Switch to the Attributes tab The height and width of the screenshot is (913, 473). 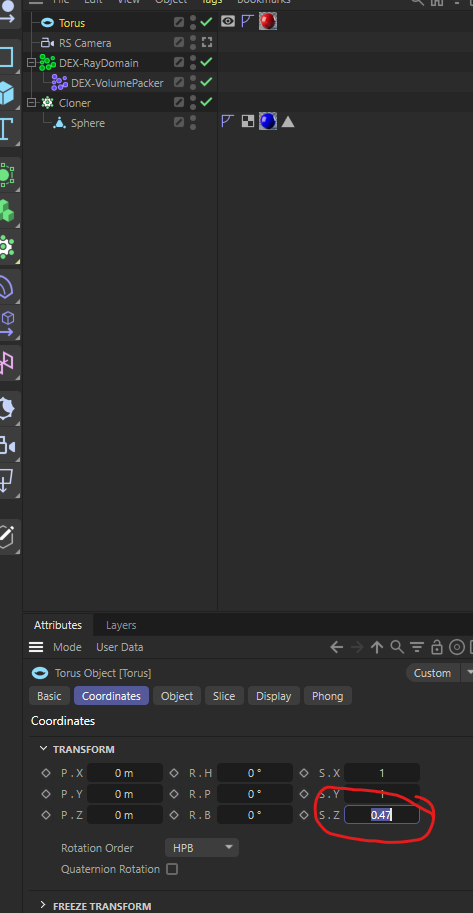point(58,625)
